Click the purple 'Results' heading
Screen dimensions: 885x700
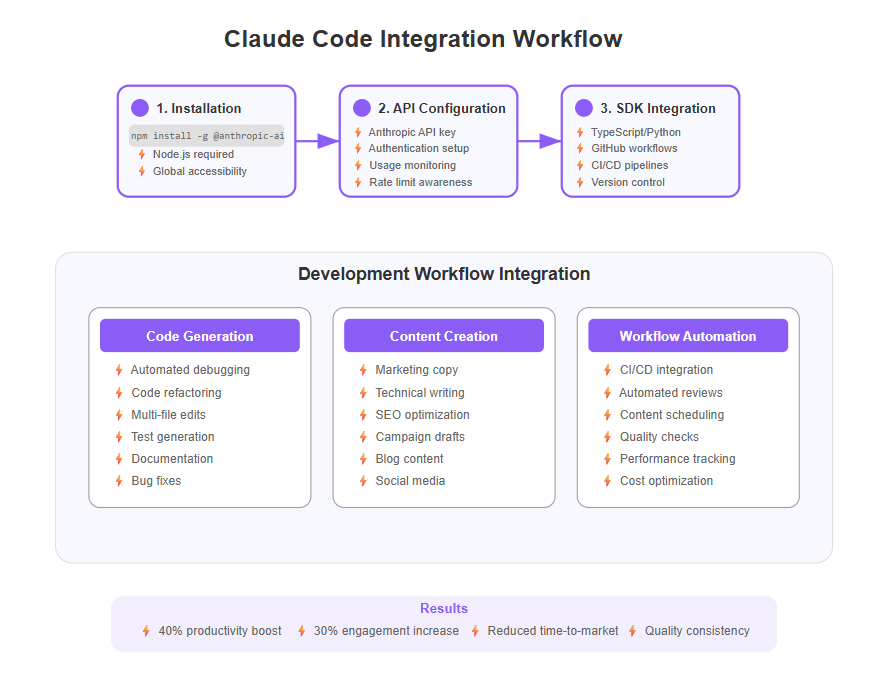[x=444, y=608]
